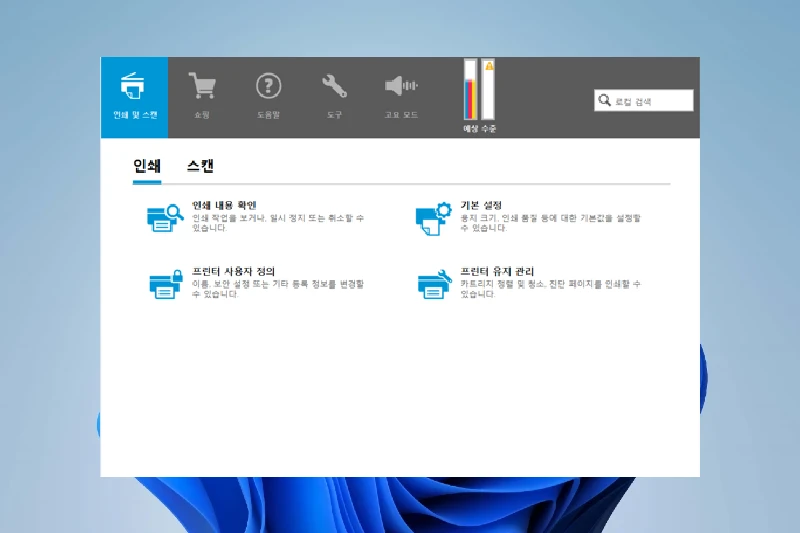Open the 인쇄 및 스캔 section icon

133,86
